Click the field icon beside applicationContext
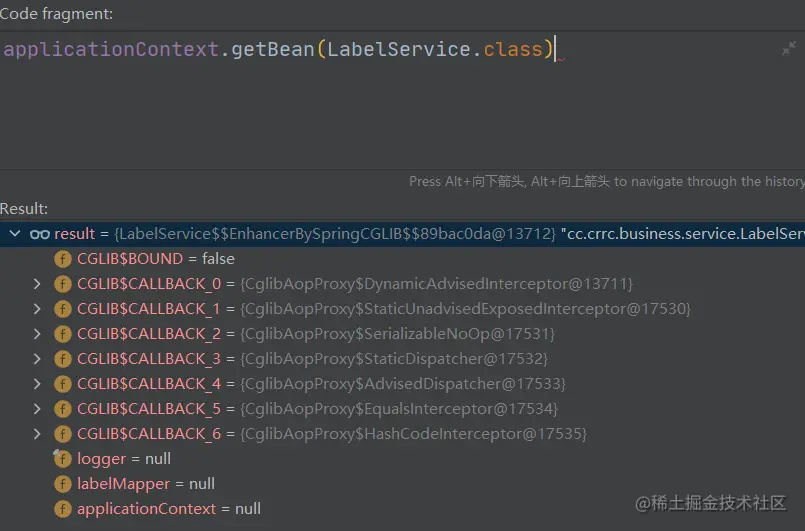This screenshot has height=531, width=805. (x=63, y=509)
